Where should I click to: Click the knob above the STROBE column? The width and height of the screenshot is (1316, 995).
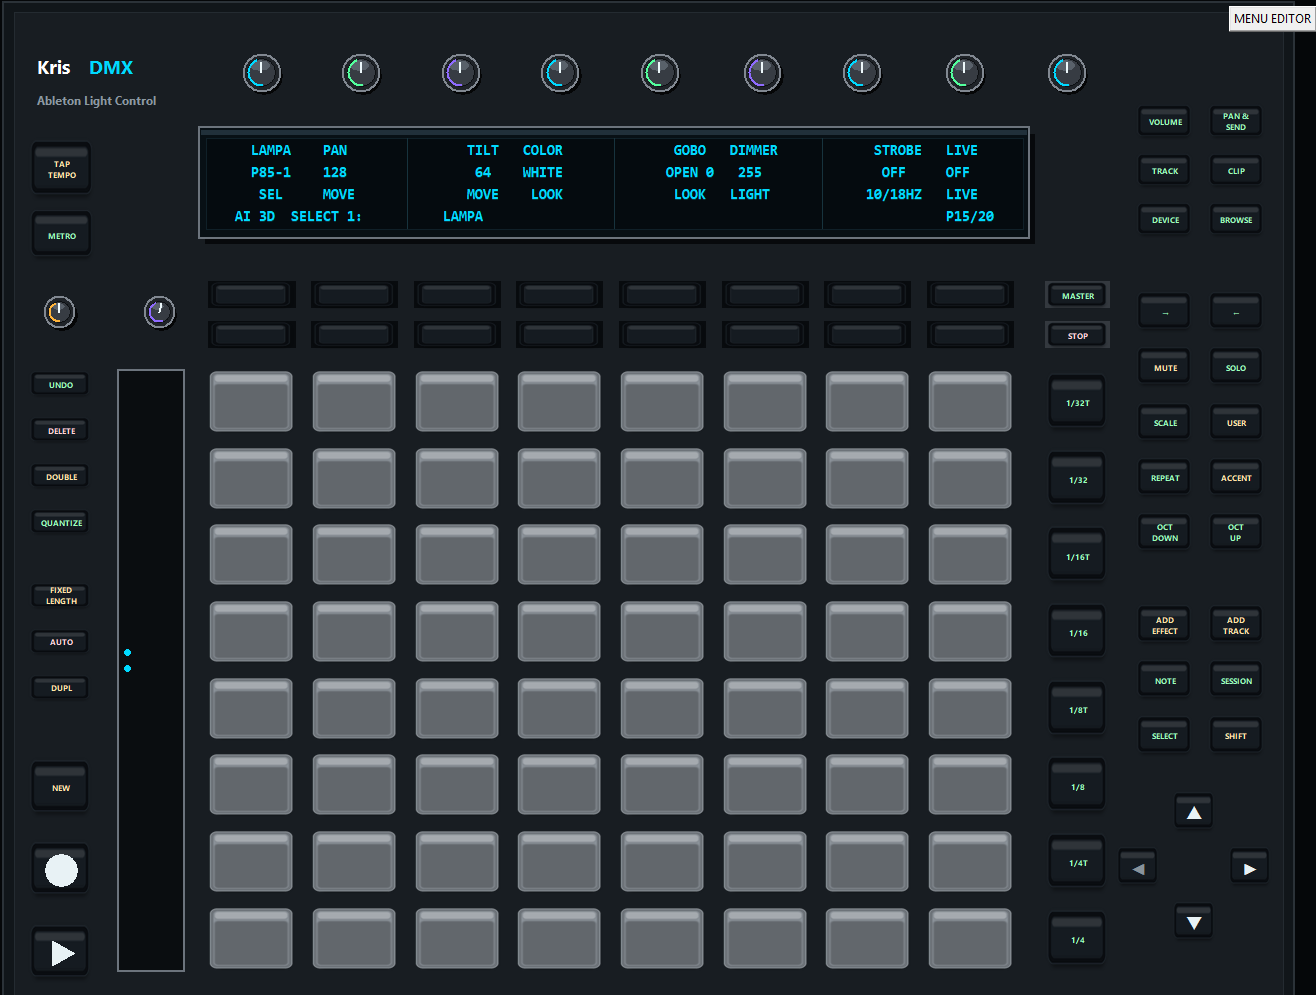[862, 73]
